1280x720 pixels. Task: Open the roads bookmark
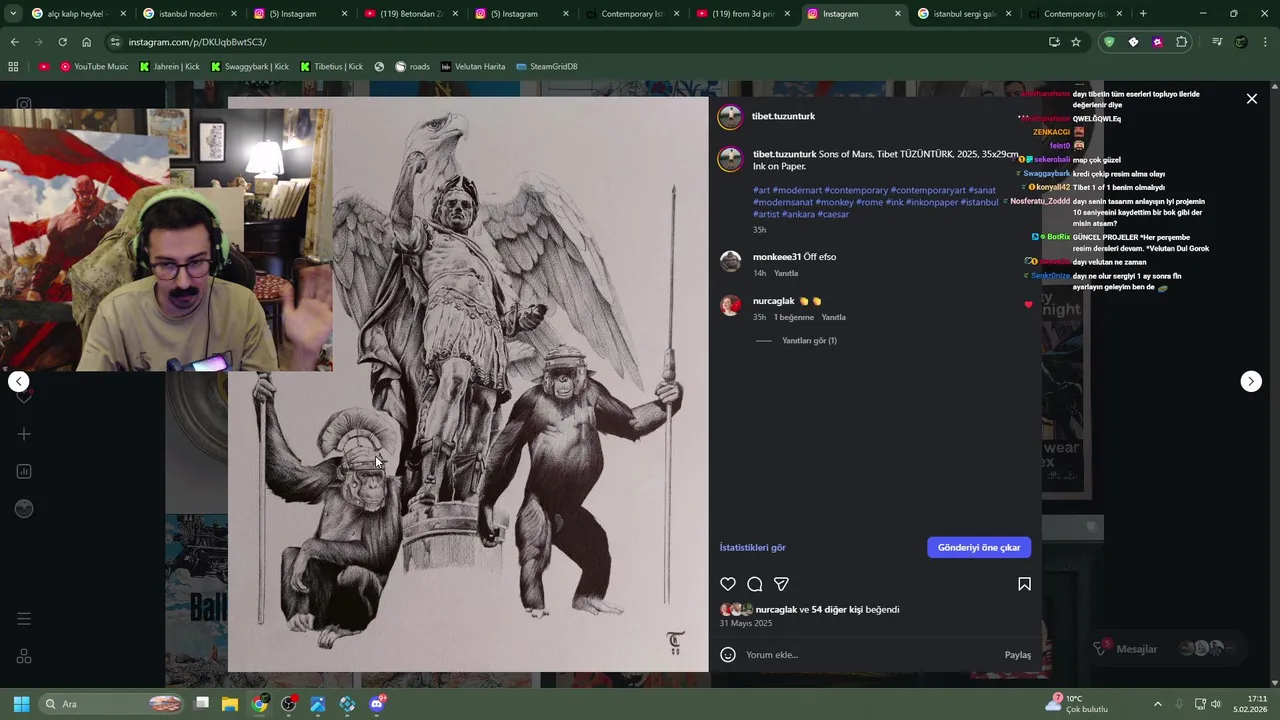412,66
